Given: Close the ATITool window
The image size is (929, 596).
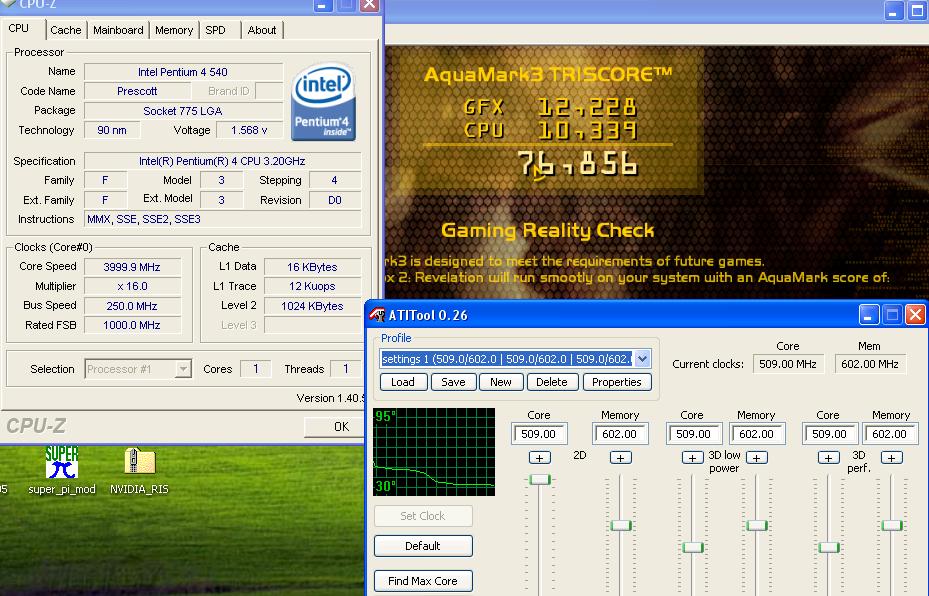Looking at the screenshot, I should [915, 315].
